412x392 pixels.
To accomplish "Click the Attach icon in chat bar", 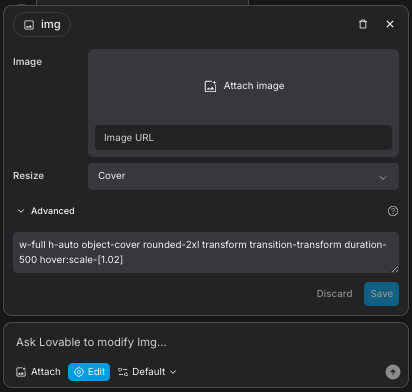I will [21, 372].
